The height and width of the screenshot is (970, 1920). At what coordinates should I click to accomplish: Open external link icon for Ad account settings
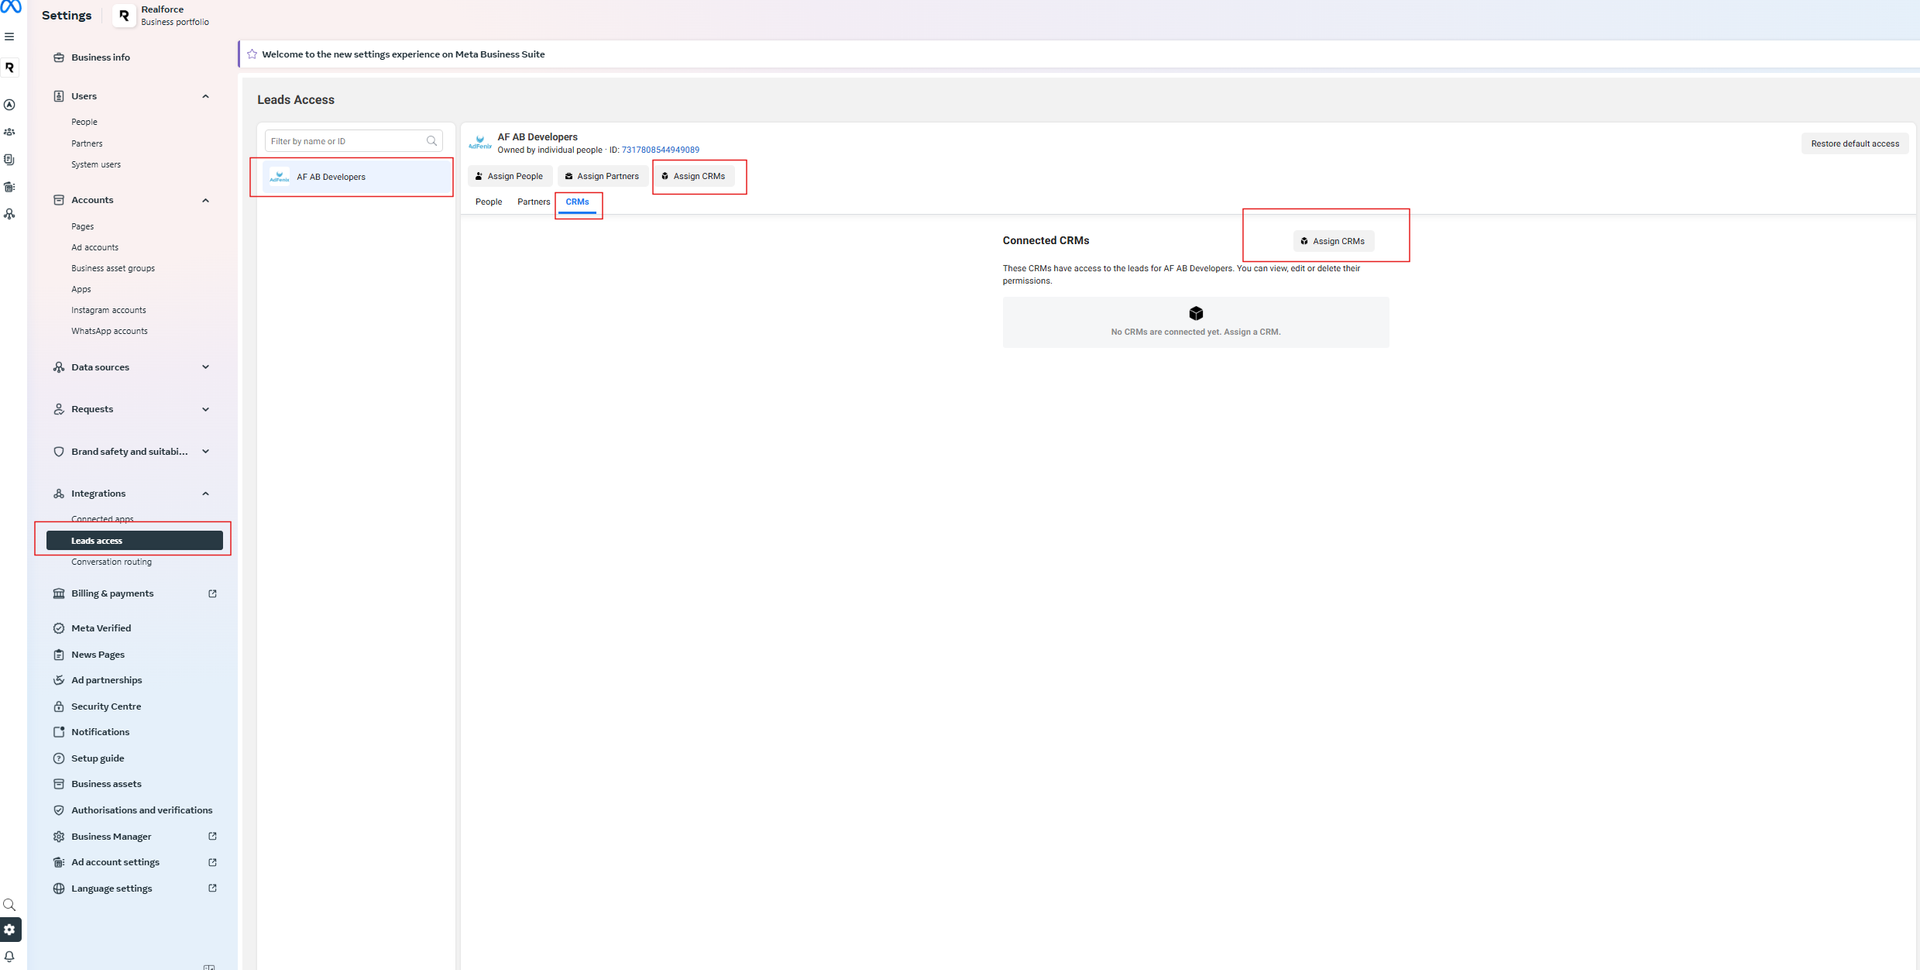click(212, 863)
